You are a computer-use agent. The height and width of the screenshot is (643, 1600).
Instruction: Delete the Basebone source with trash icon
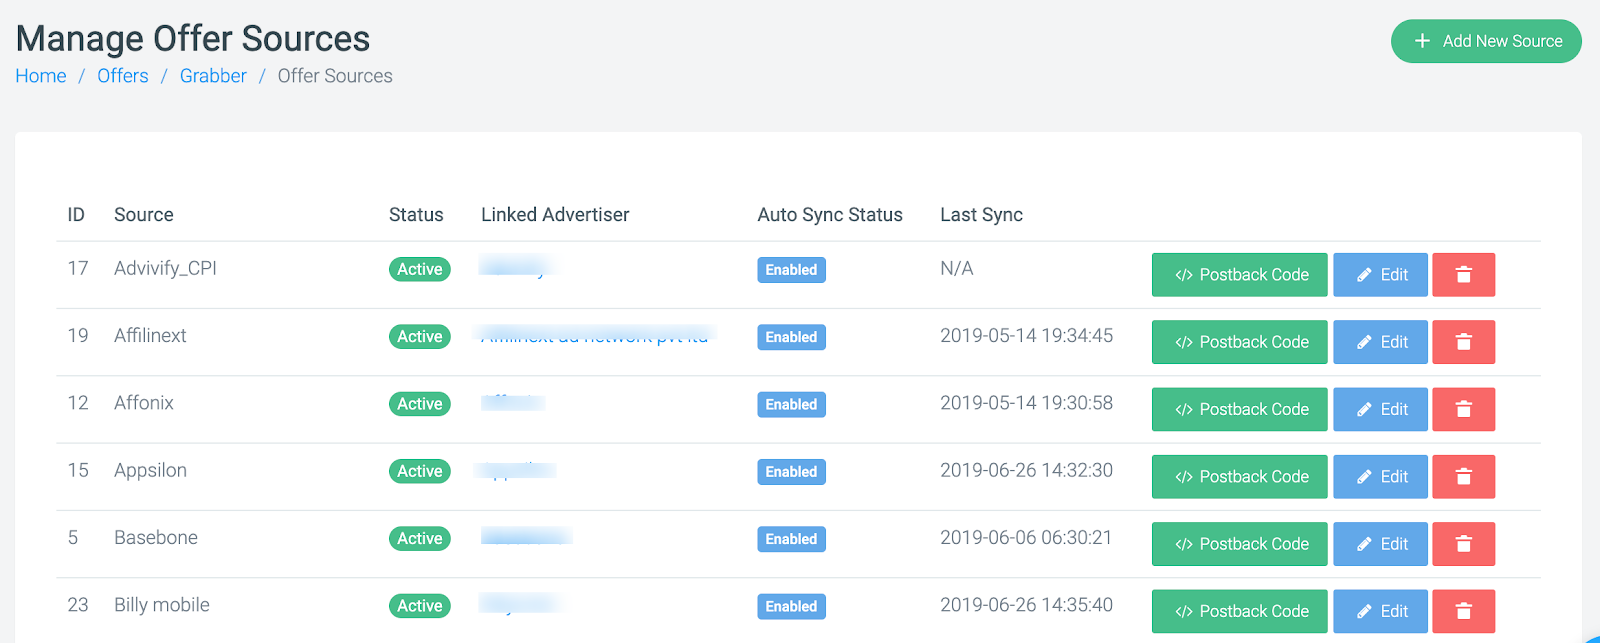click(1463, 544)
